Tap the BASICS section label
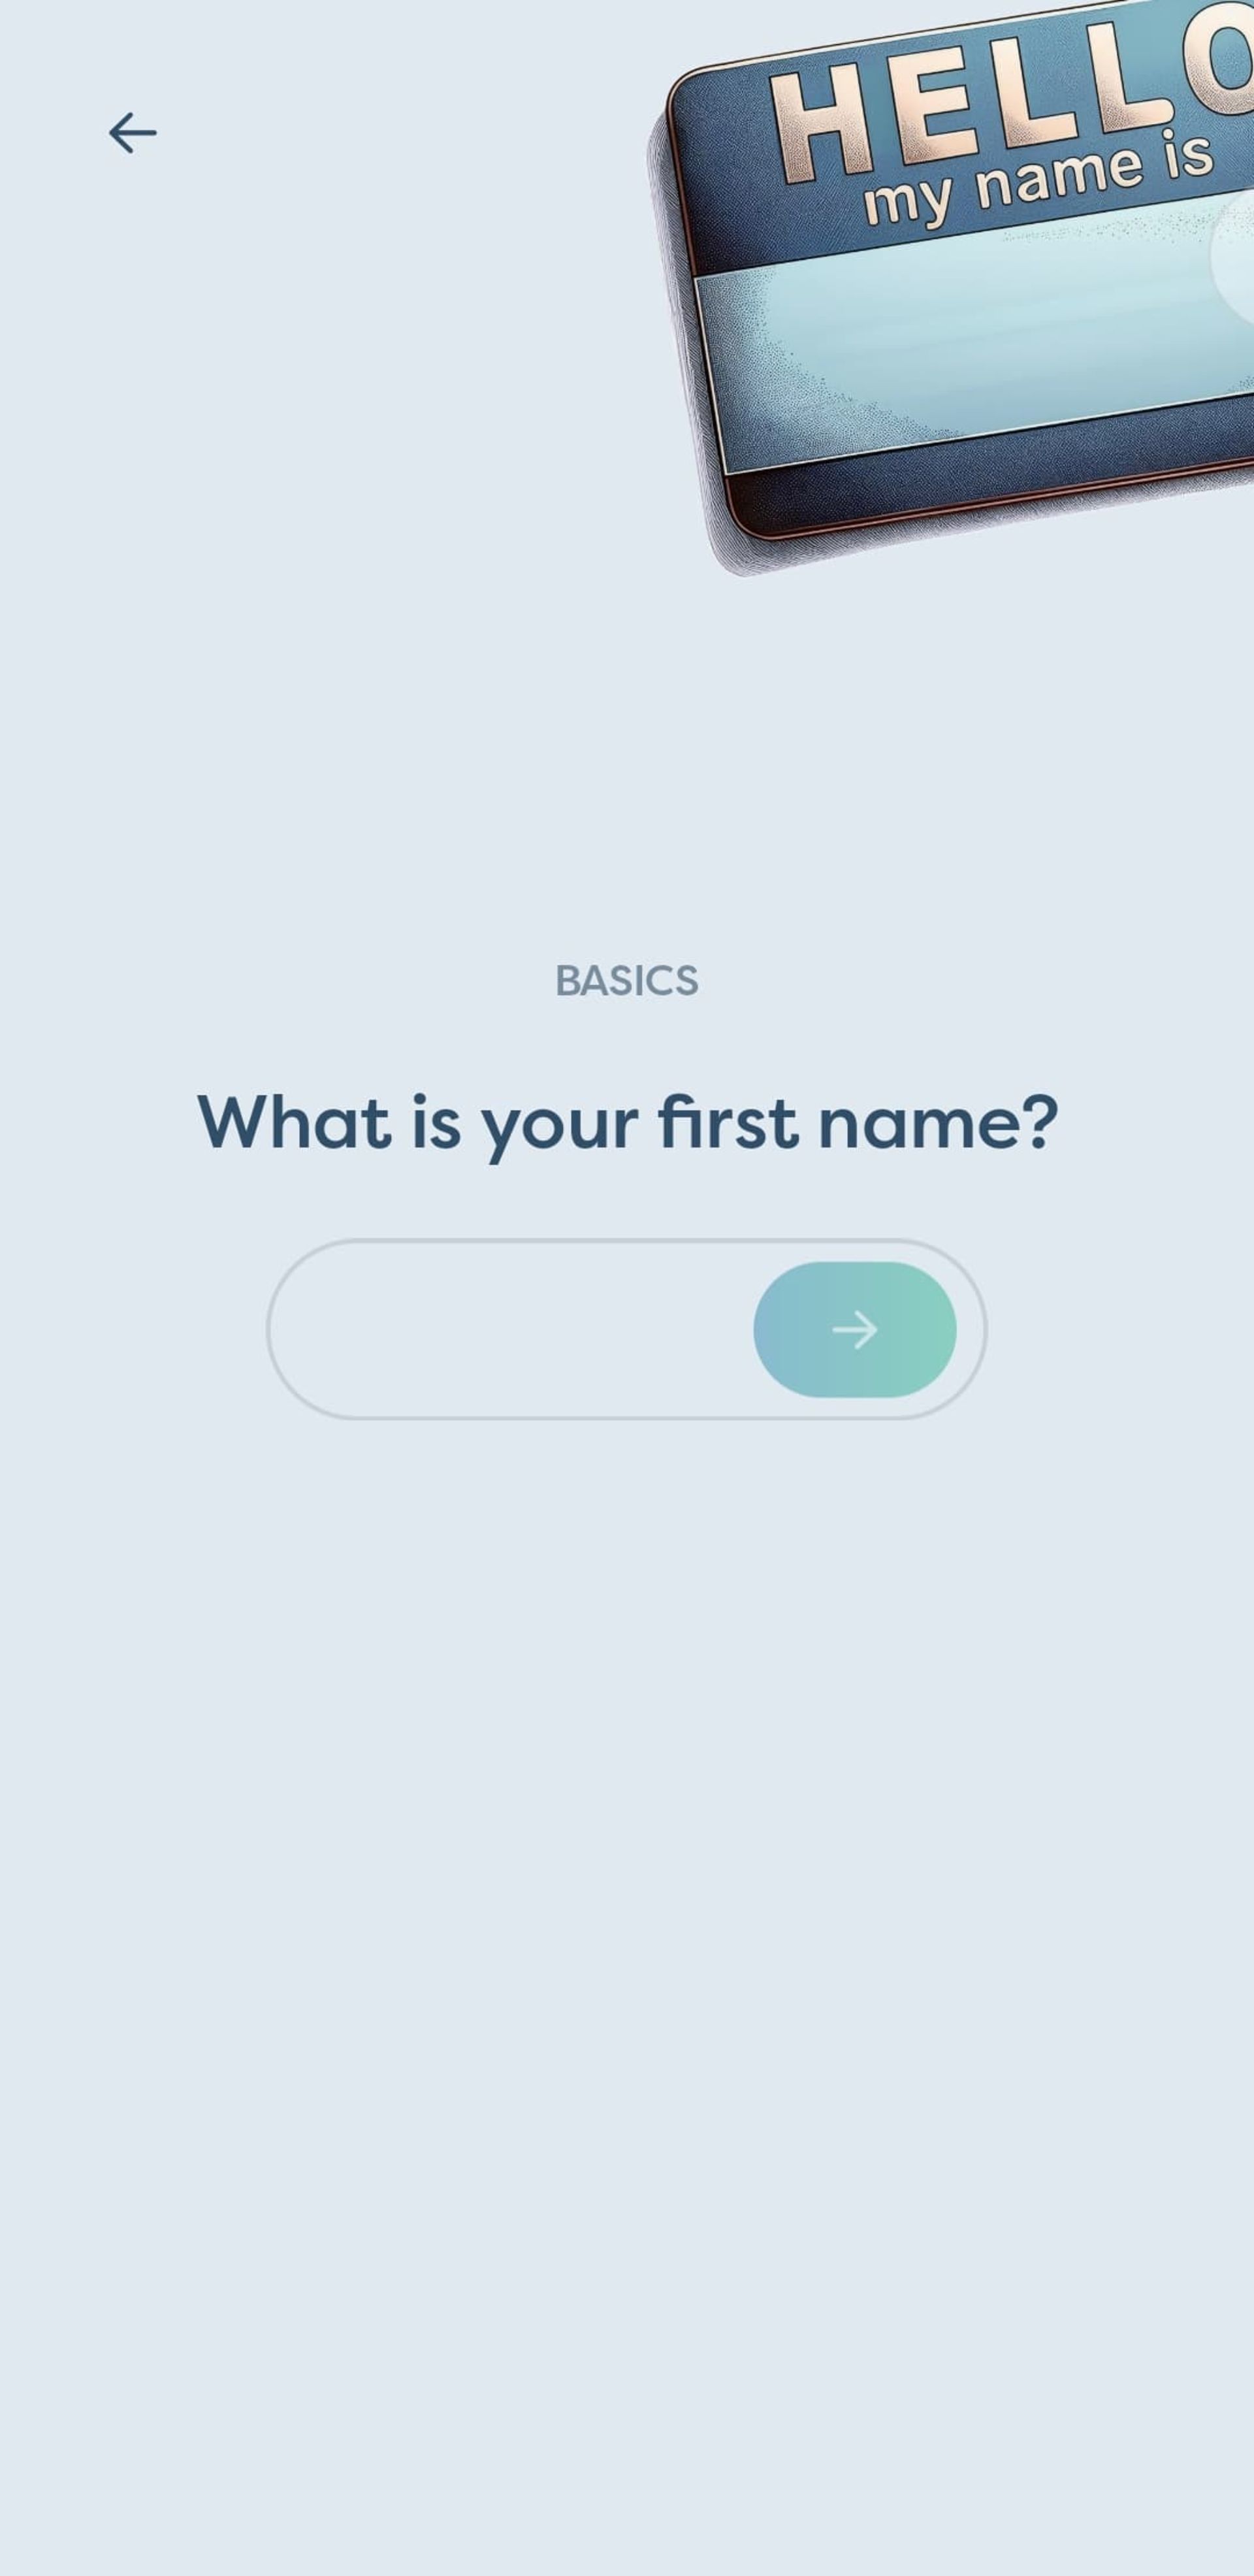 [627, 981]
